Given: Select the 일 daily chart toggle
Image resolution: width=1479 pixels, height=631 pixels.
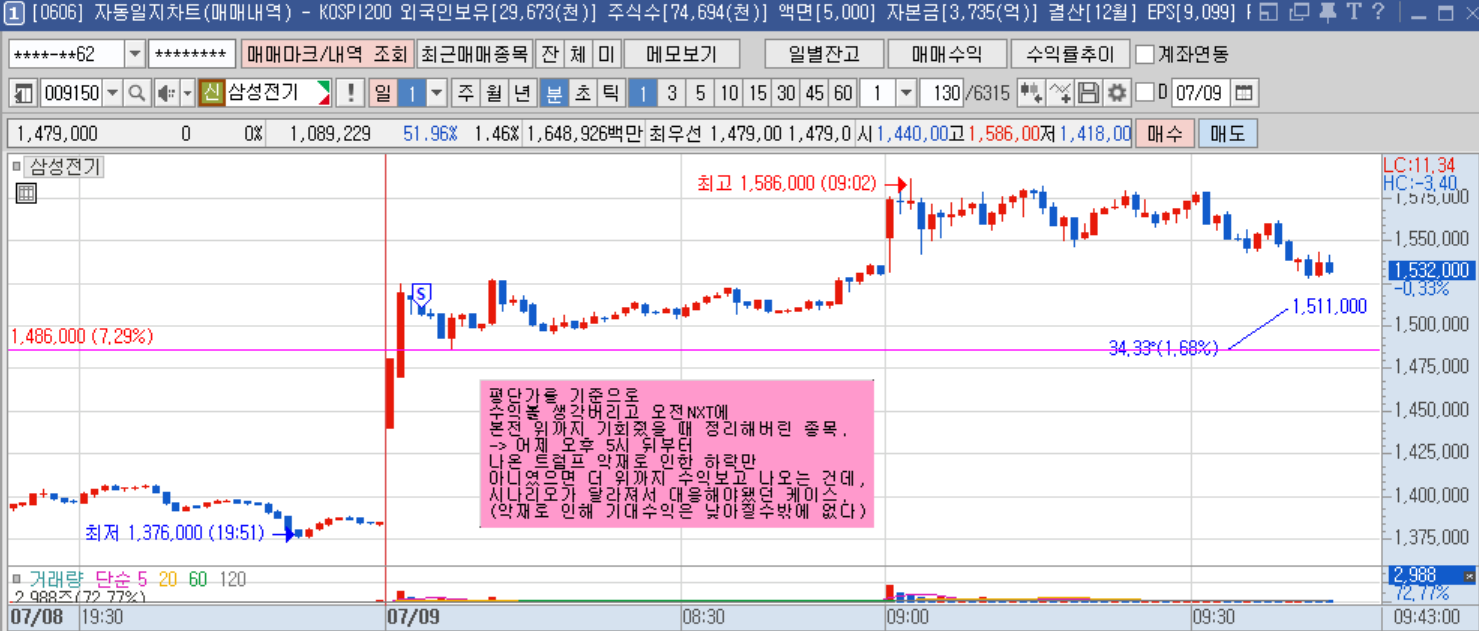Looking at the screenshot, I should (383, 93).
